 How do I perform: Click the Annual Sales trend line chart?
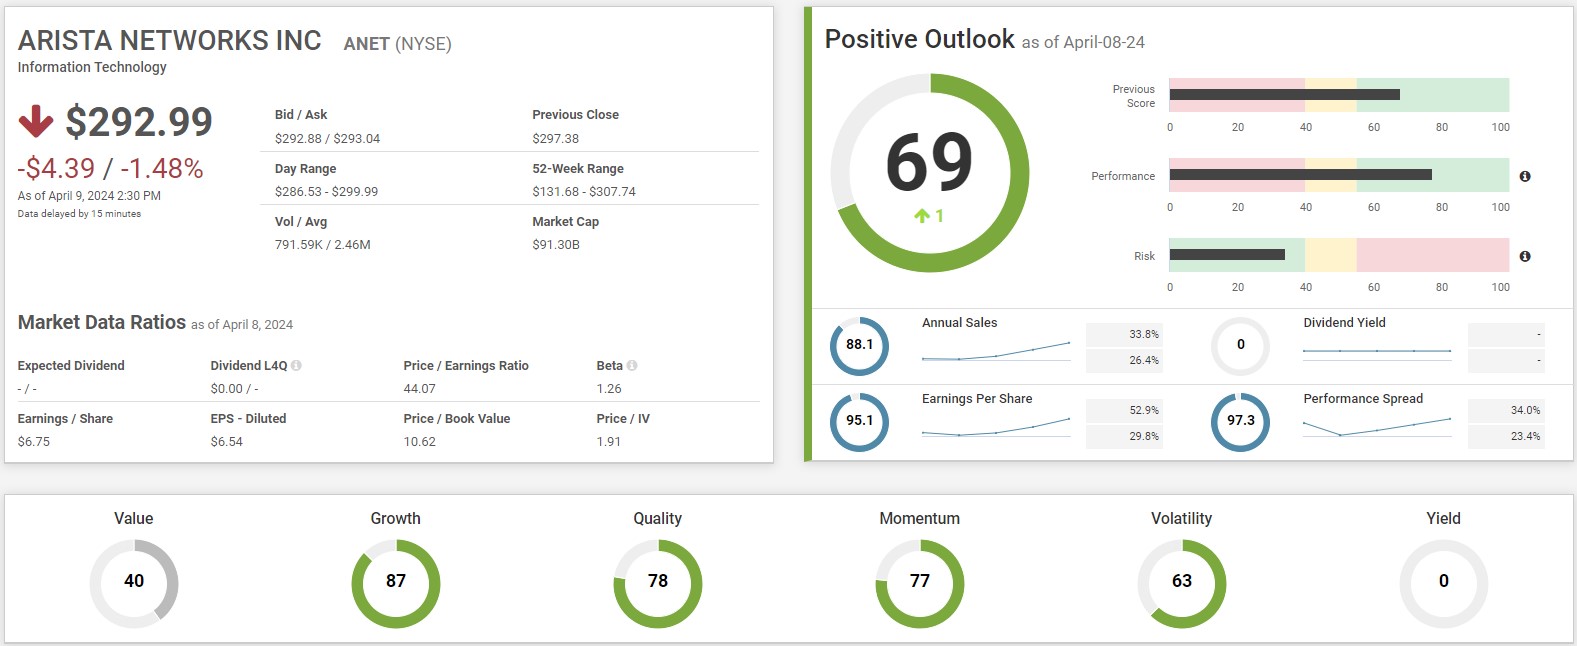[x=996, y=351]
